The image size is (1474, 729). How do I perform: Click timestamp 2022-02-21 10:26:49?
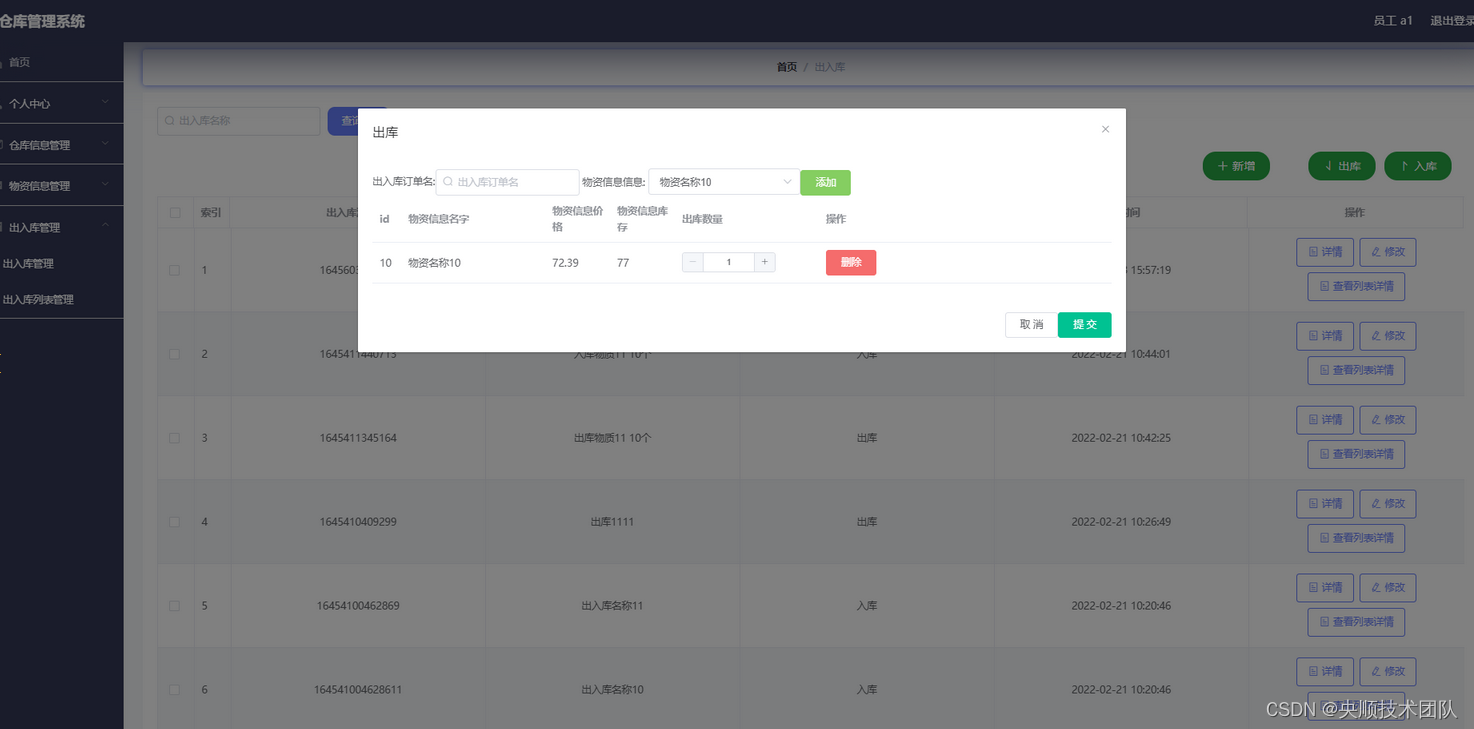coord(1121,522)
